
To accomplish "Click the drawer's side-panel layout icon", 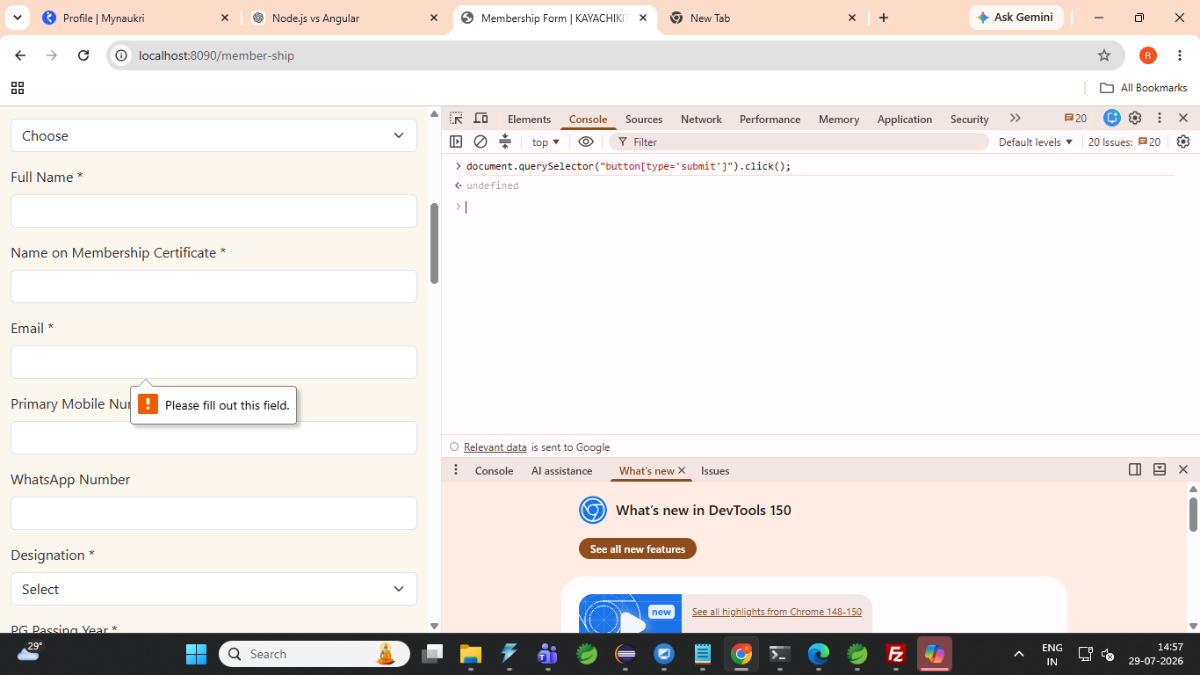I will (1135, 470).
